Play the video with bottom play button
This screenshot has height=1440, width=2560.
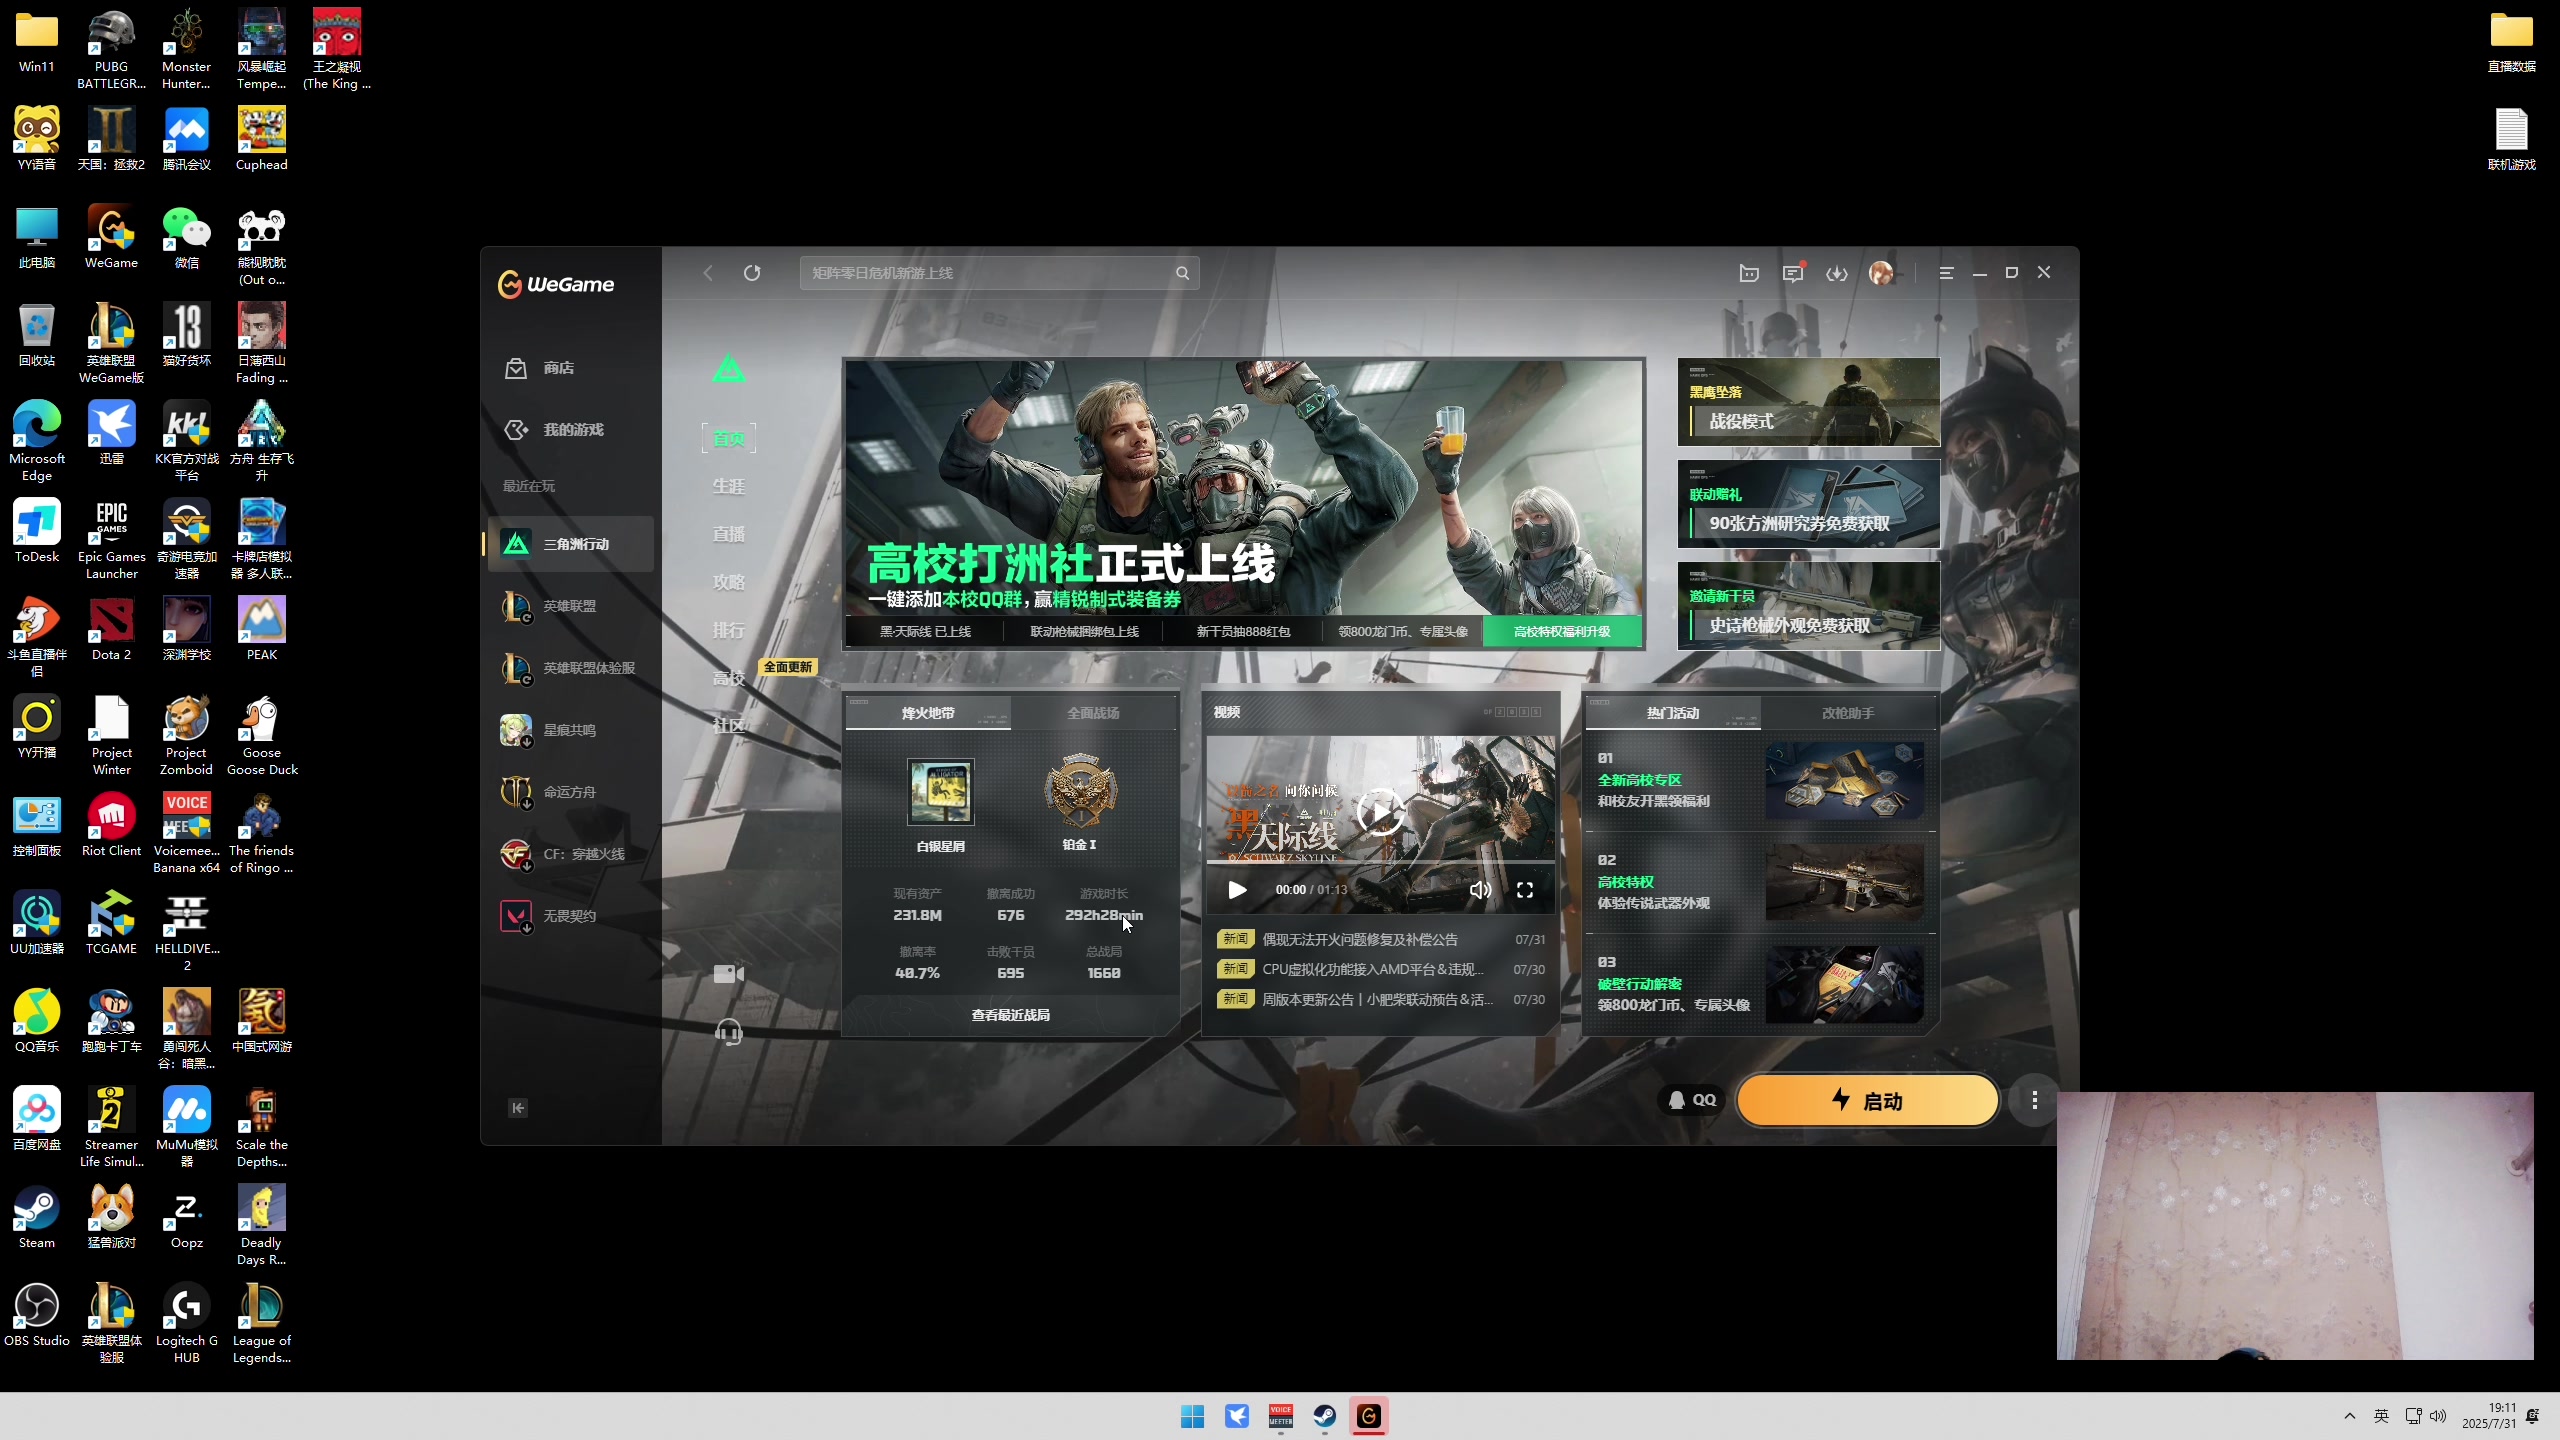[1237, 890]
